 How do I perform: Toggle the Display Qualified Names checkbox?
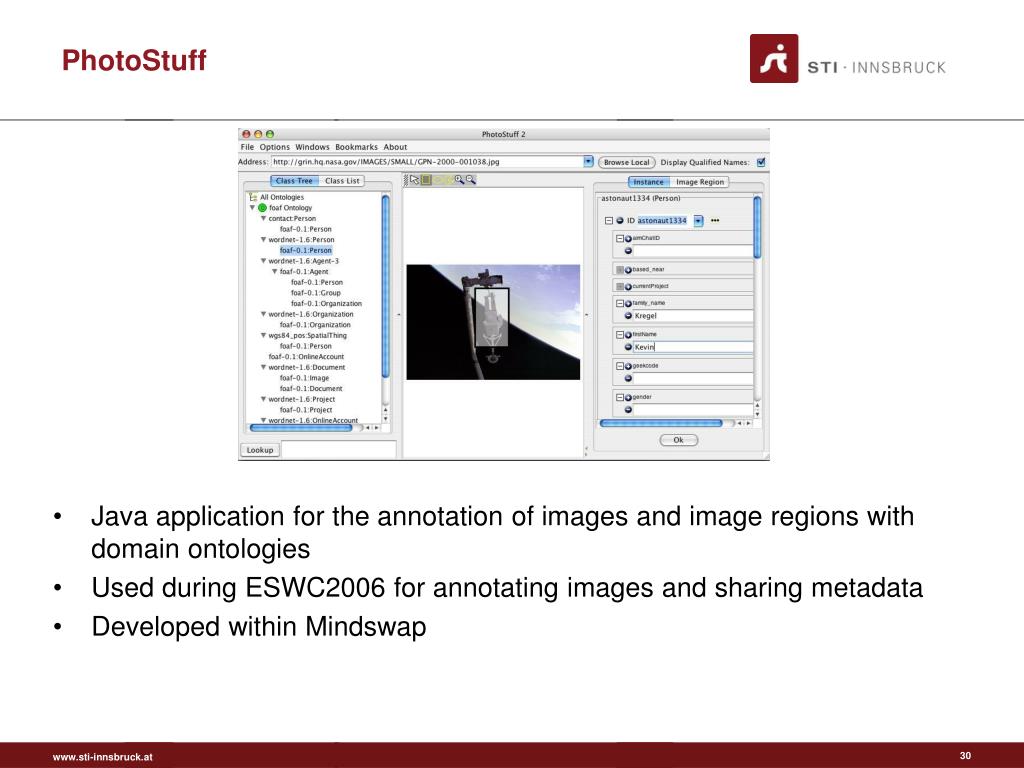click(761, 162)
